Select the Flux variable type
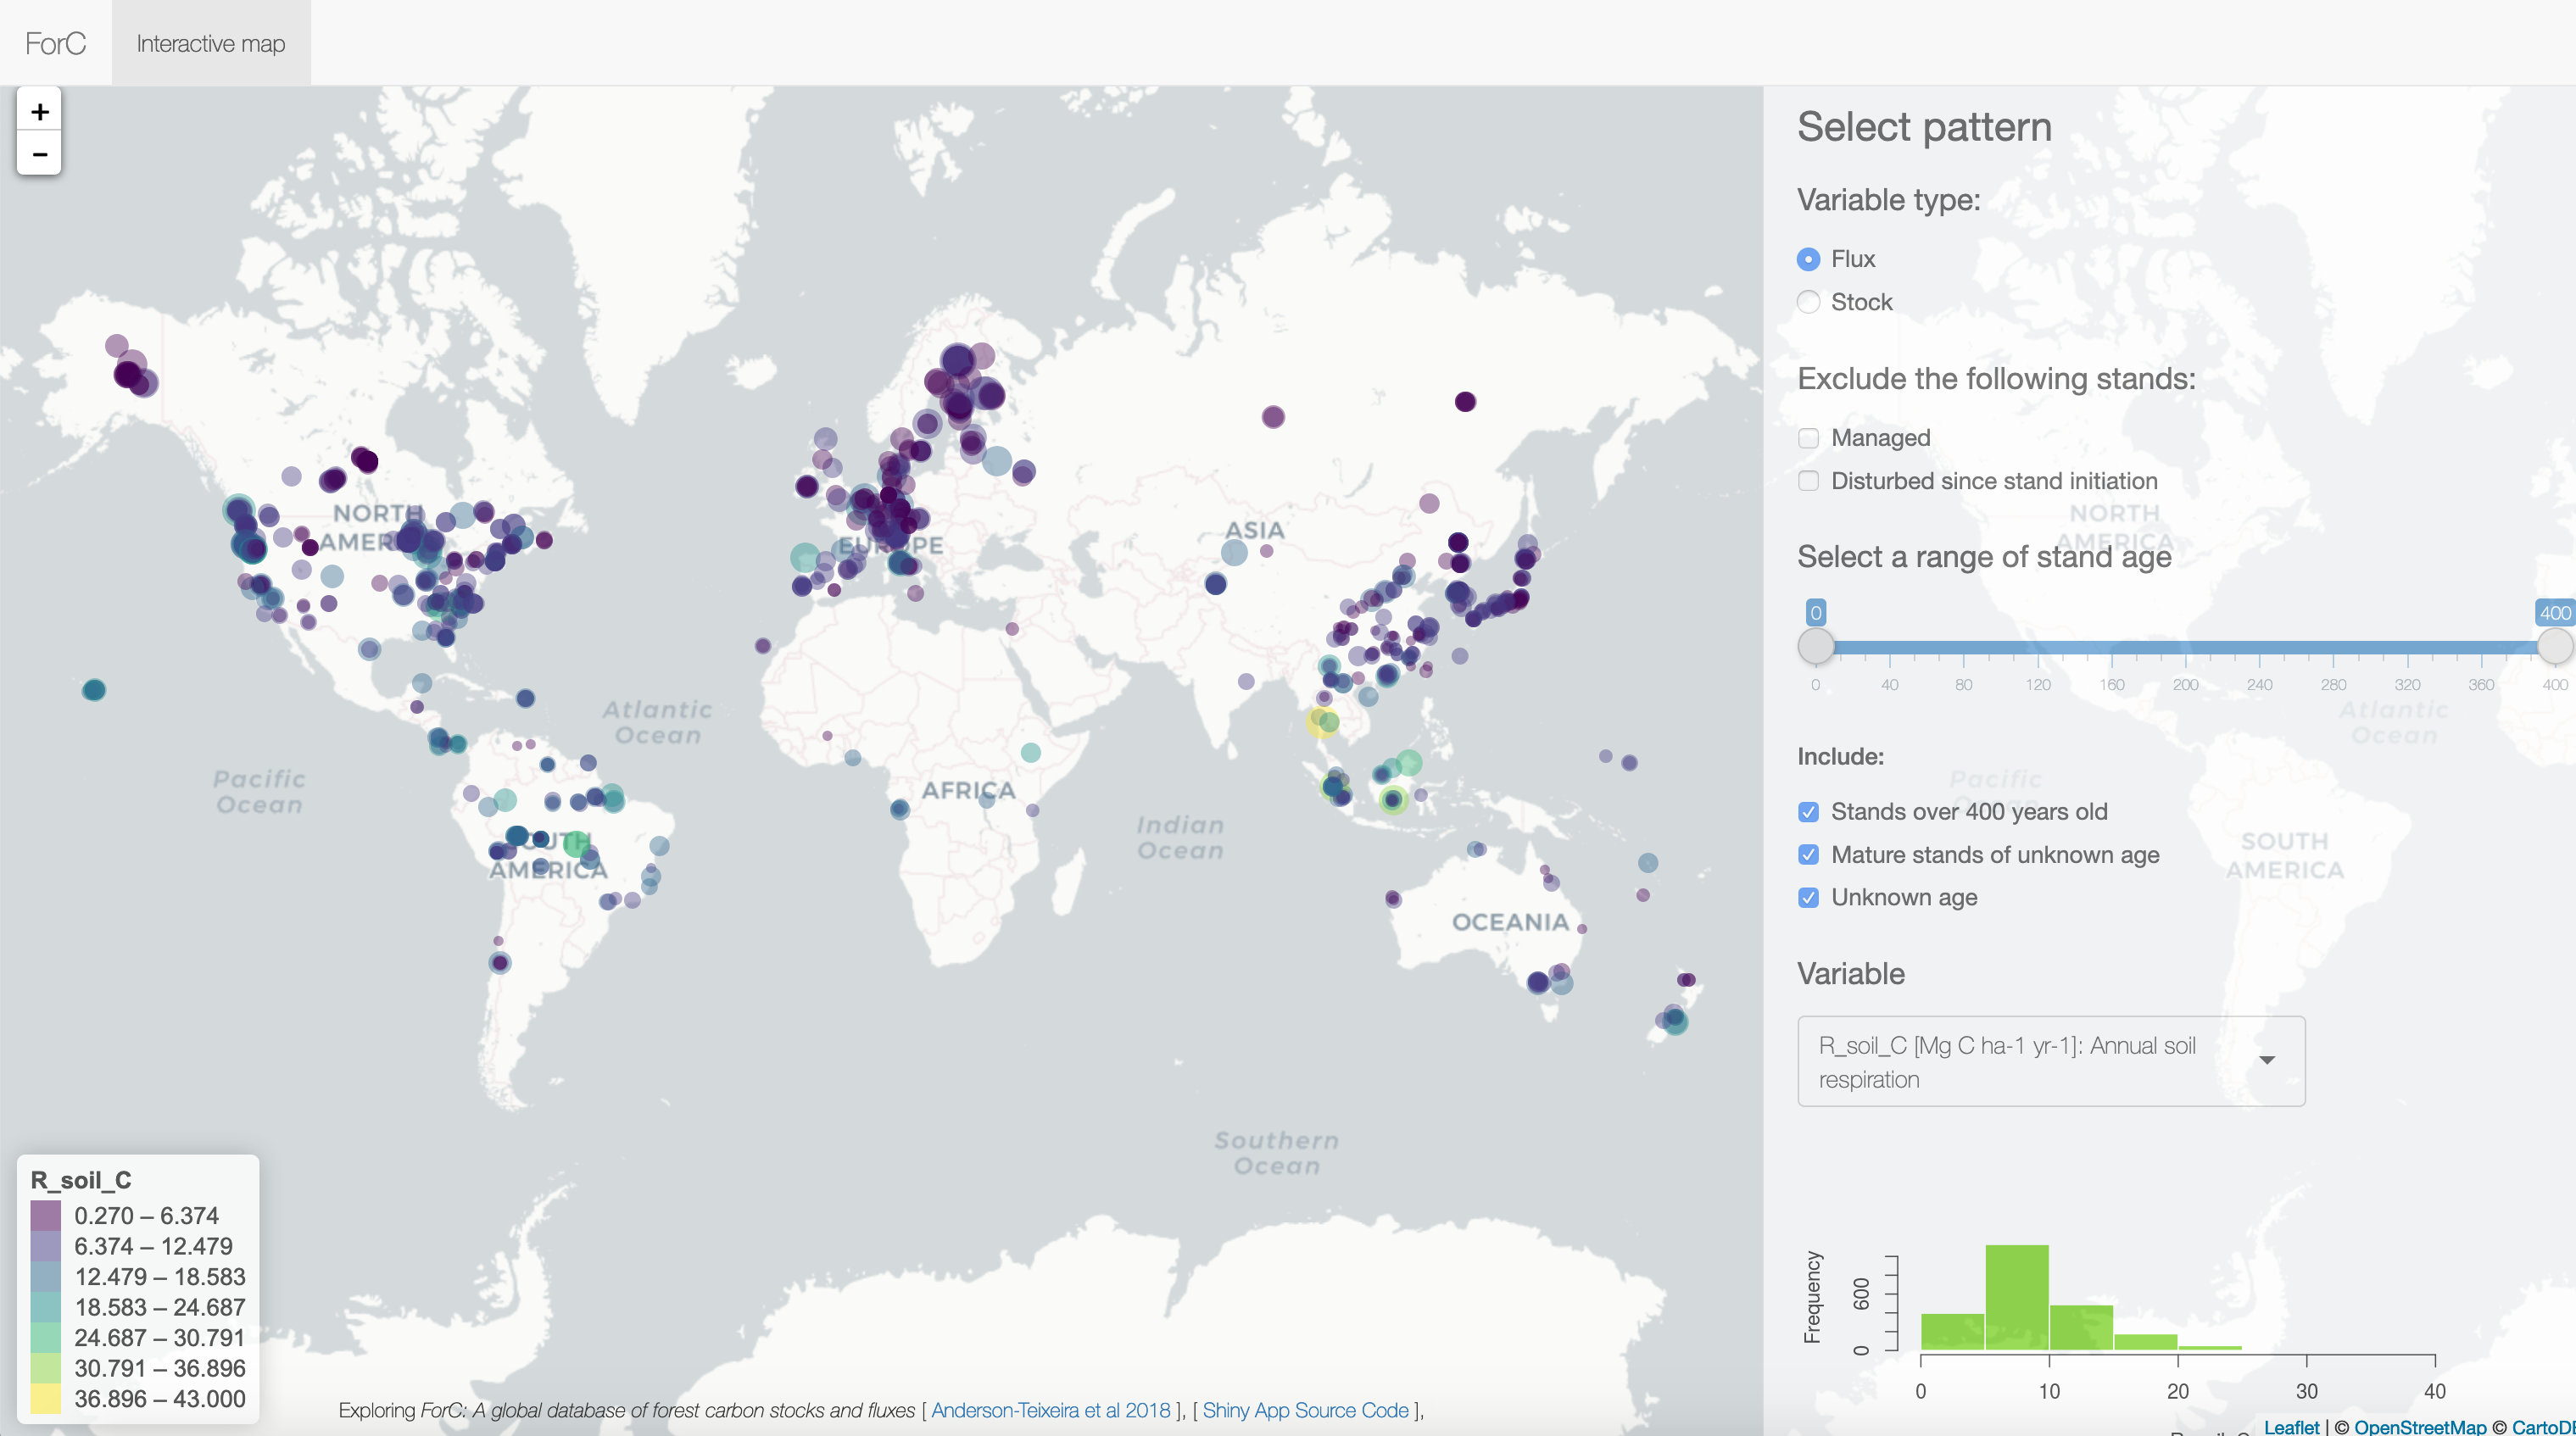 [x=1808, y=259]
